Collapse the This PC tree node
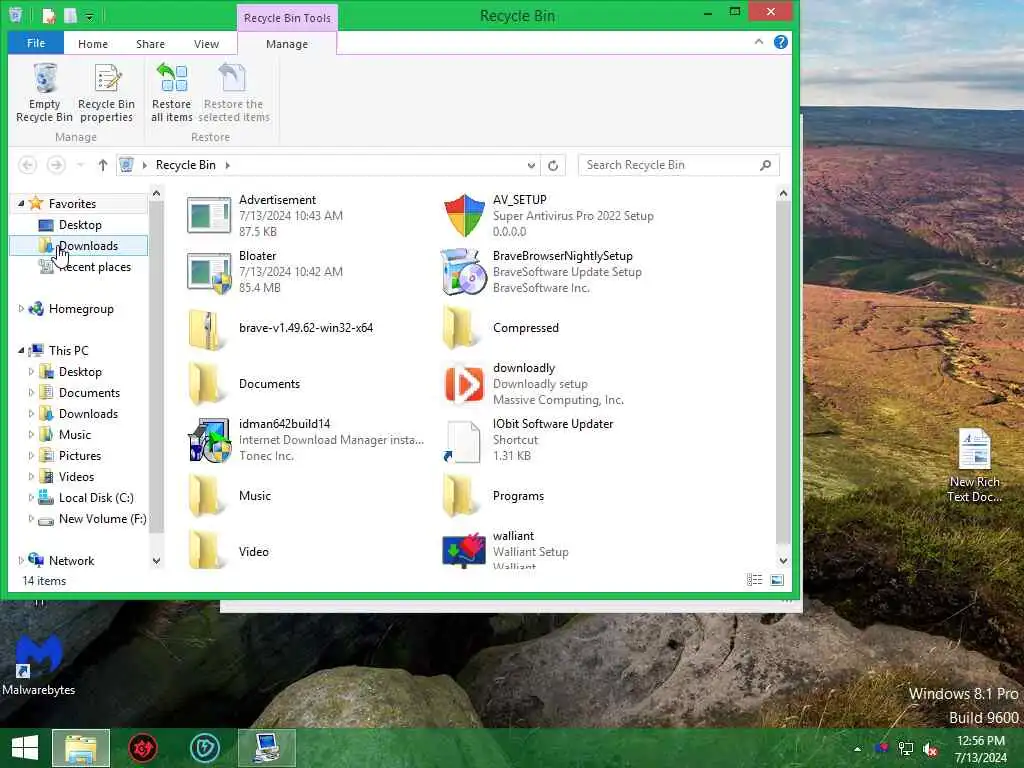The width and height of the screenshot is (1024, 768). pos(21,351)
